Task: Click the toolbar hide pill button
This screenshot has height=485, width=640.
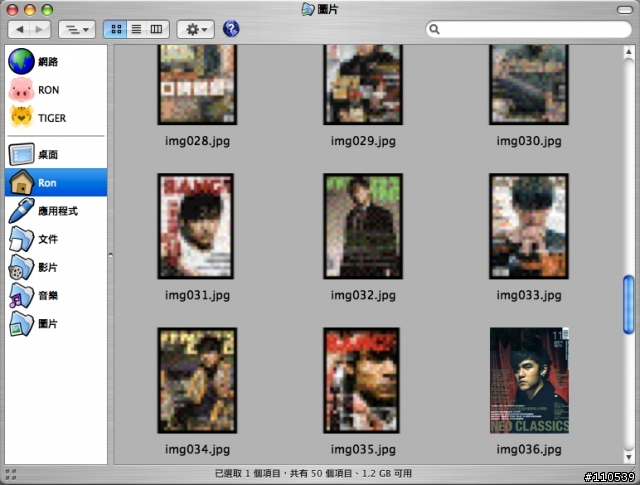Action: pyautogui.click(x=624, y=9)
